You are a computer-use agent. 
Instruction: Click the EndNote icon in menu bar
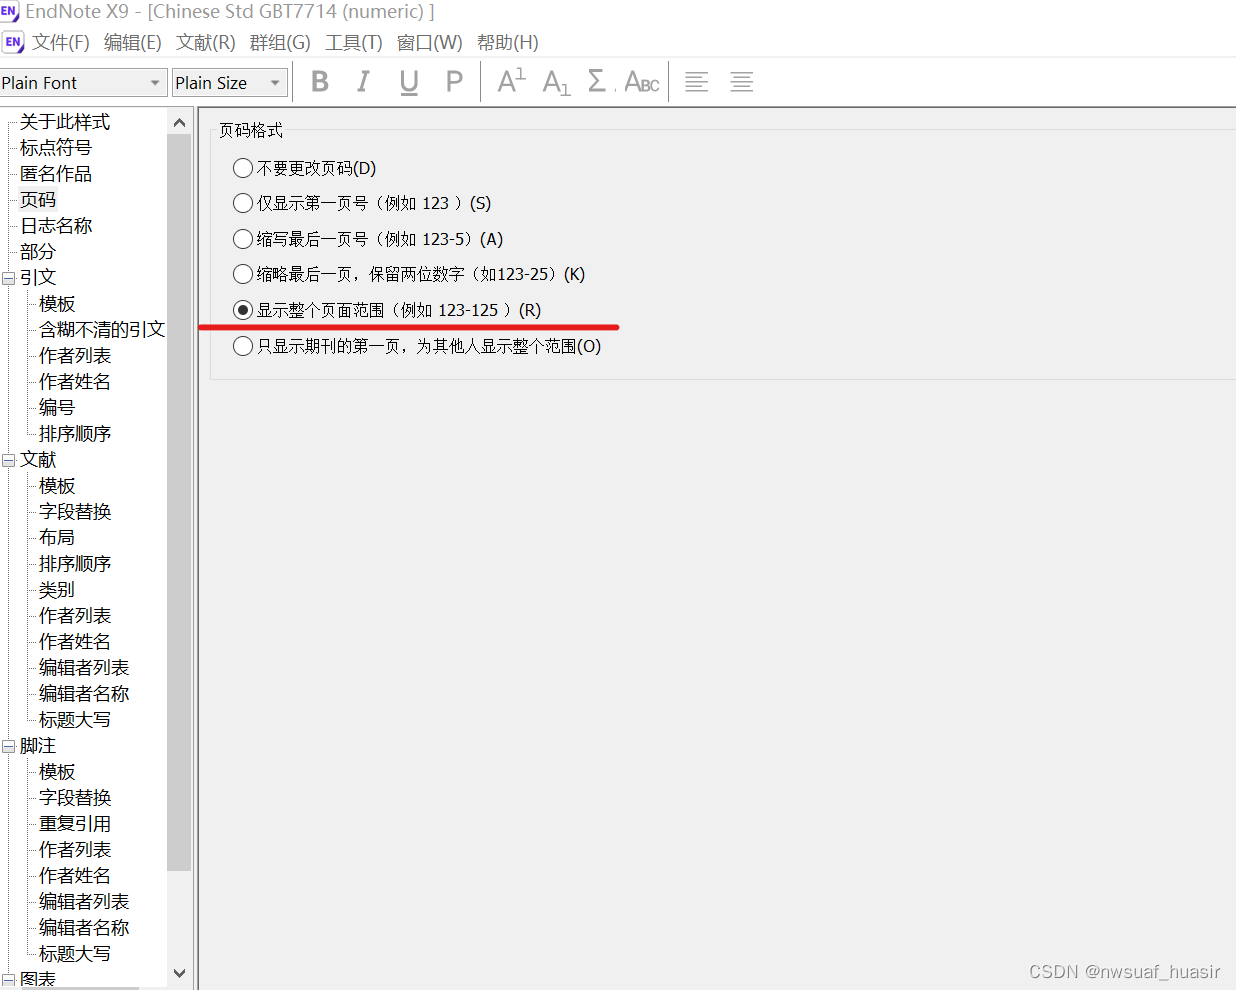coord(13,42)
